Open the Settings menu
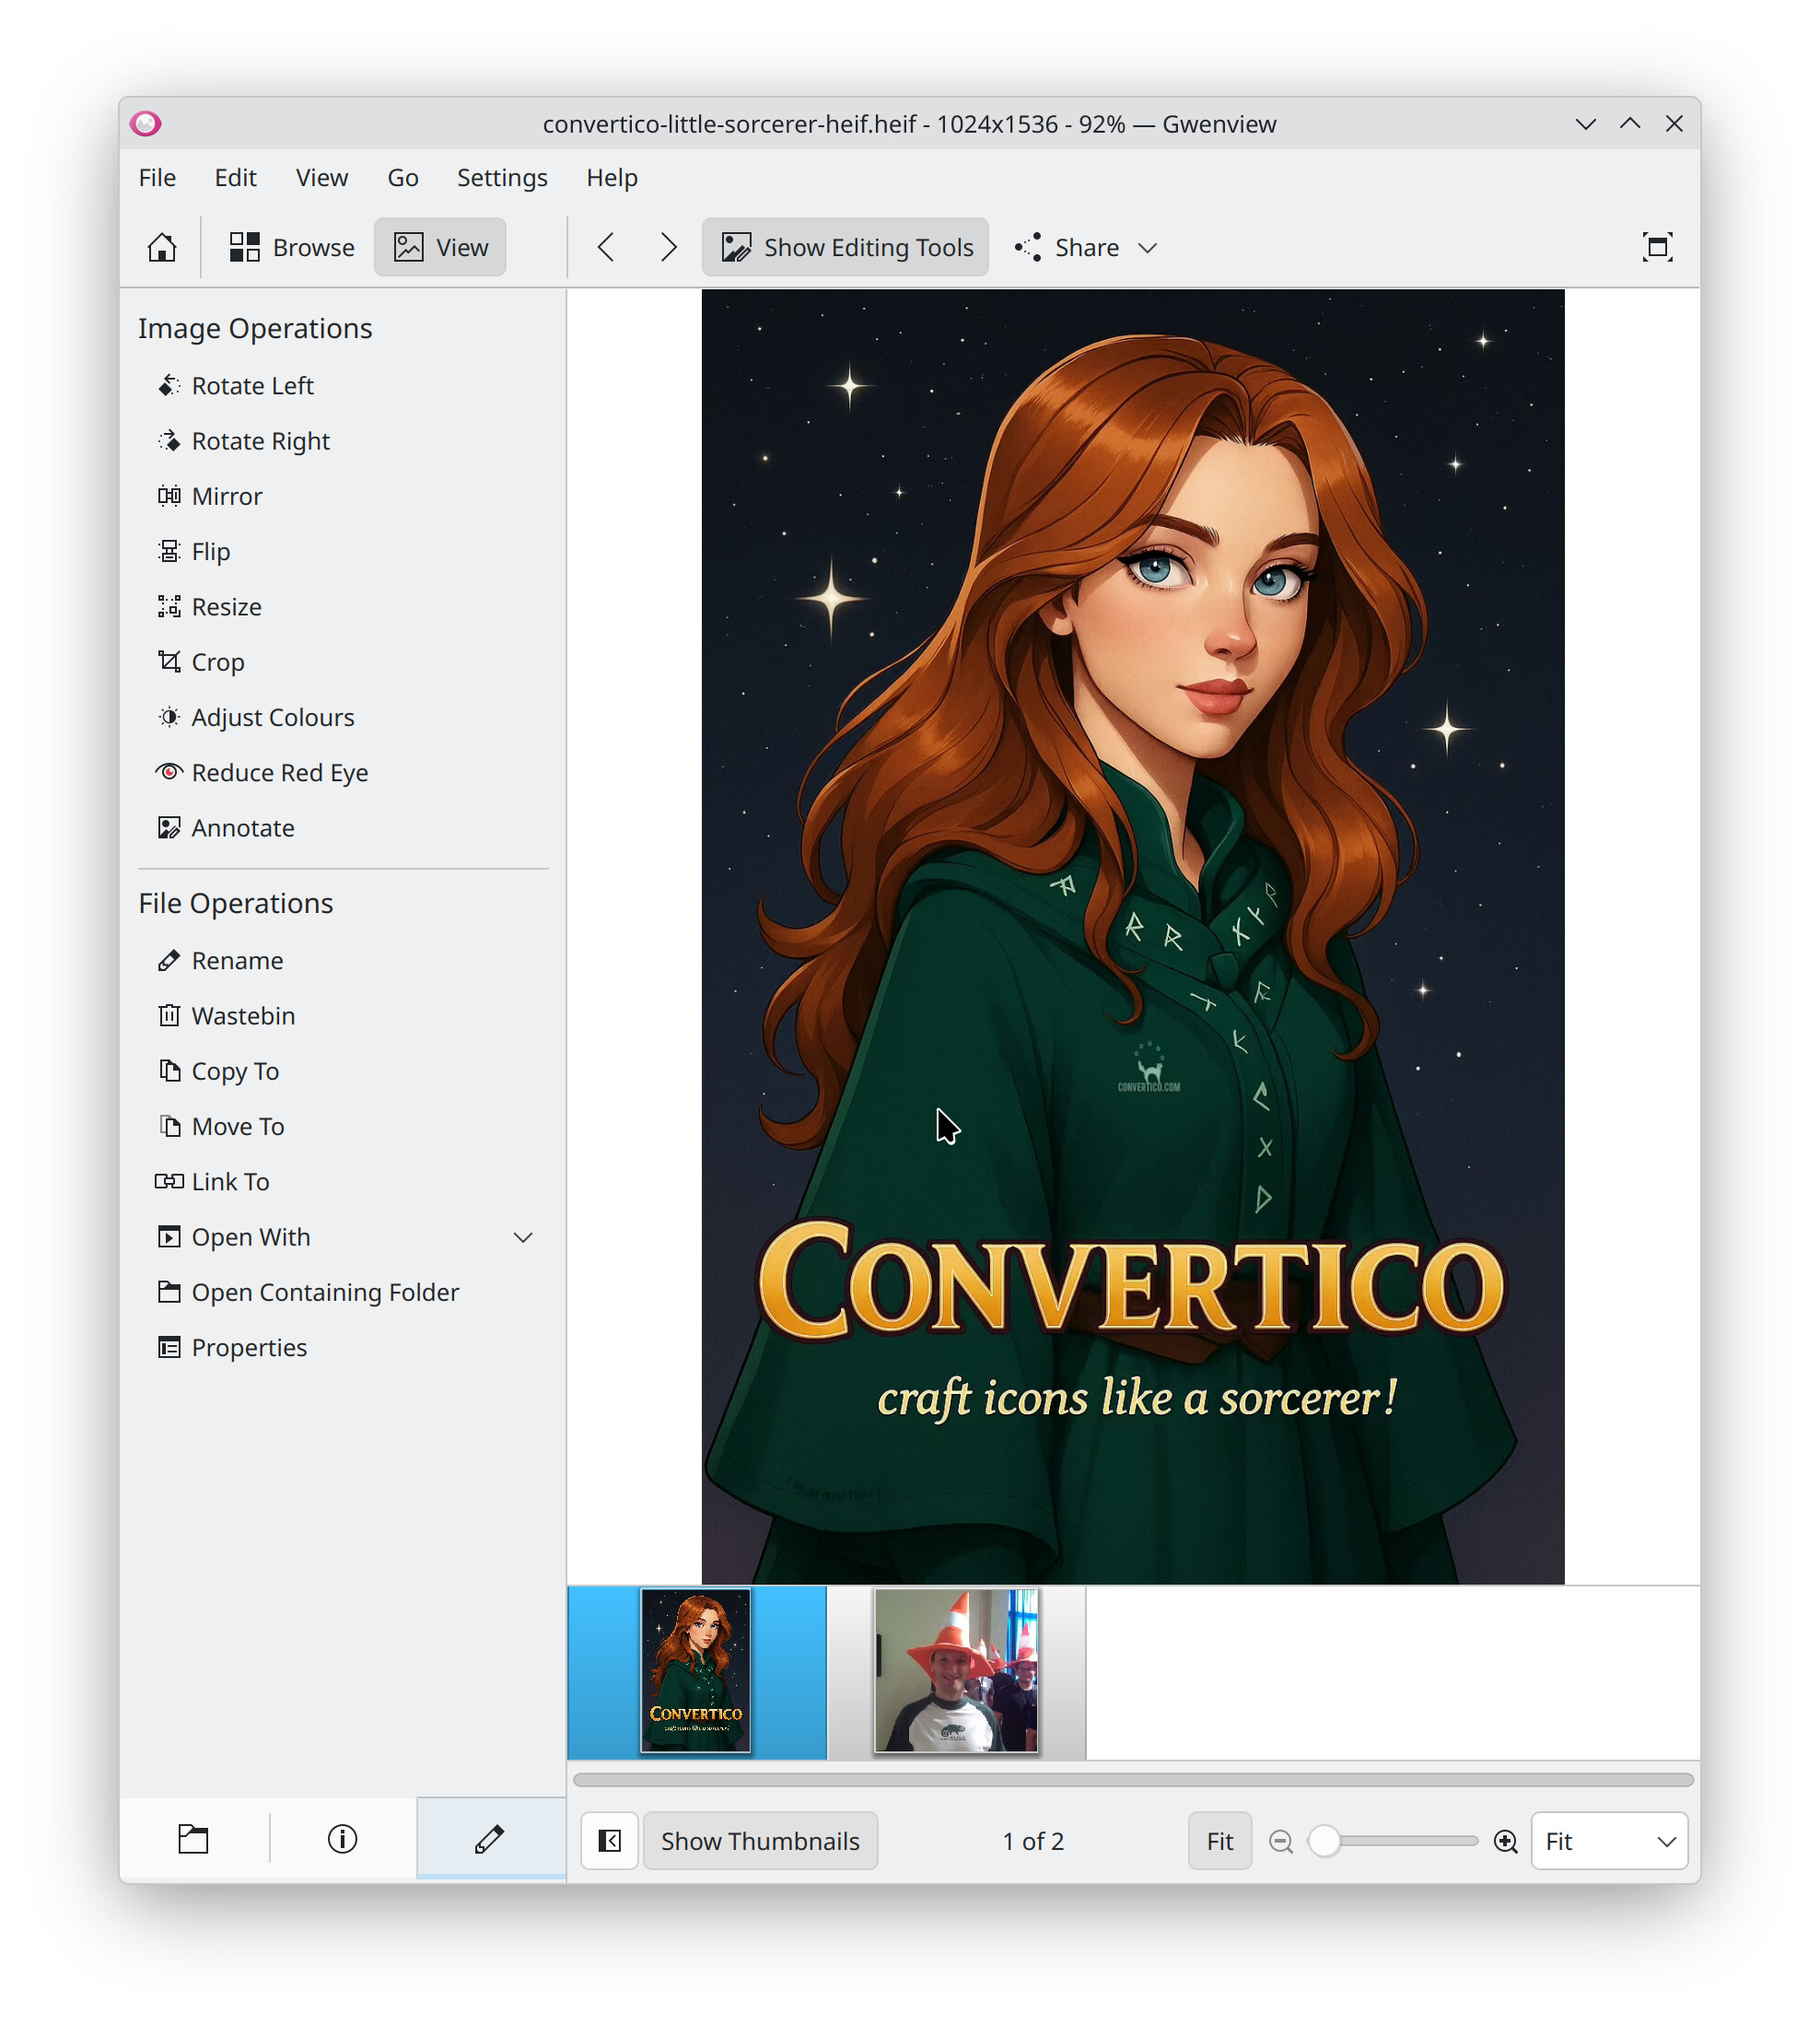The height and width of the screenshot is (2025, 1820). click(502, 177)
